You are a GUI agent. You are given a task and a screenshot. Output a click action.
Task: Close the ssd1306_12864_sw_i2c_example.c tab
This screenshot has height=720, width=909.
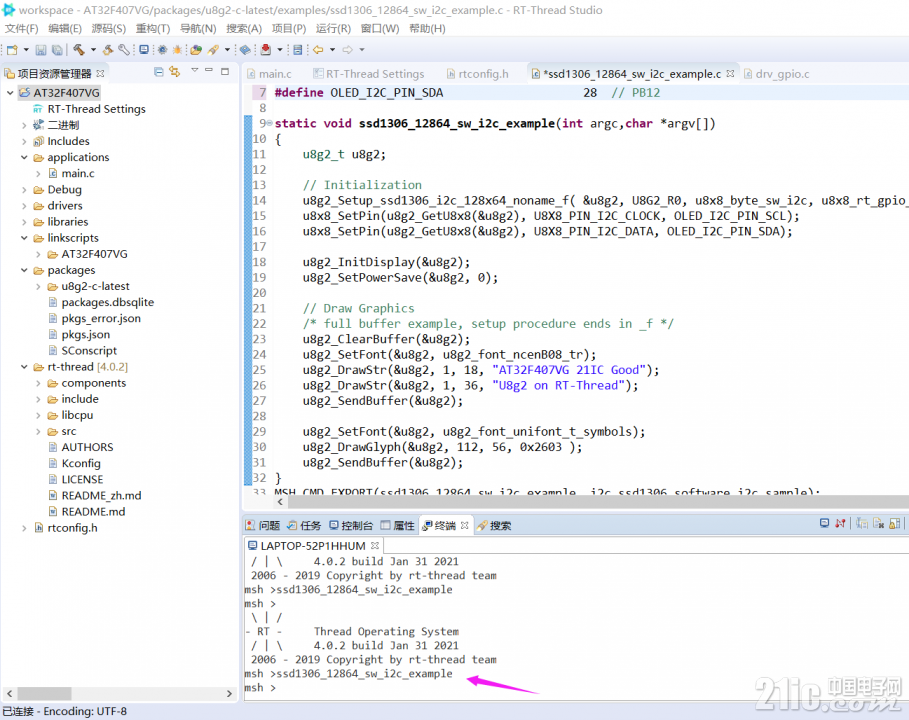pos(730,74)
